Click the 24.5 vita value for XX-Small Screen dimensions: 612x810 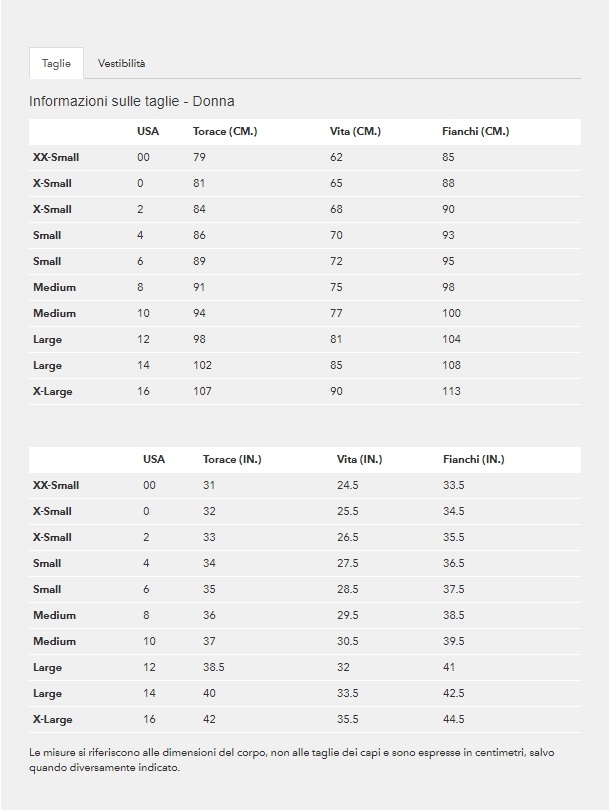pyautogui.click(x=347, y=486)
